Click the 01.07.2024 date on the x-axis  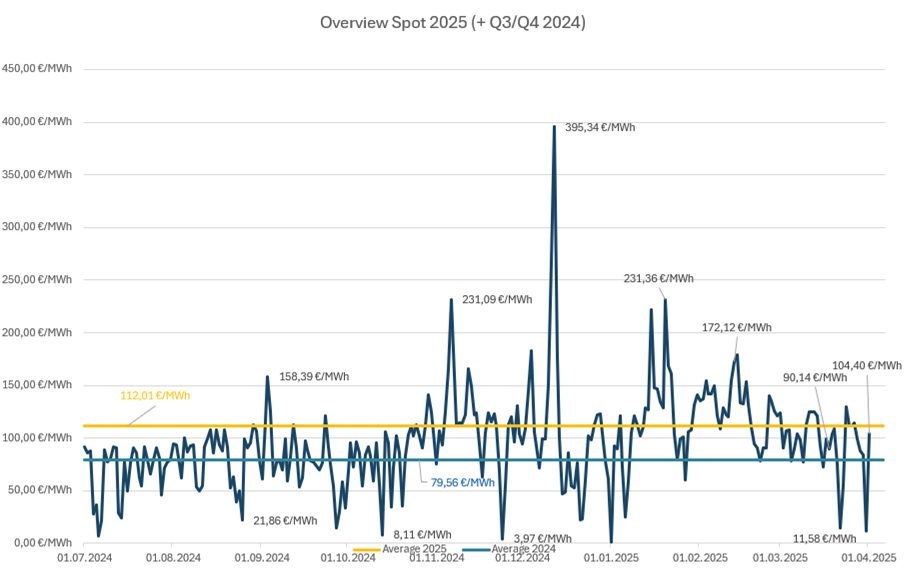(x=84, y=559)
